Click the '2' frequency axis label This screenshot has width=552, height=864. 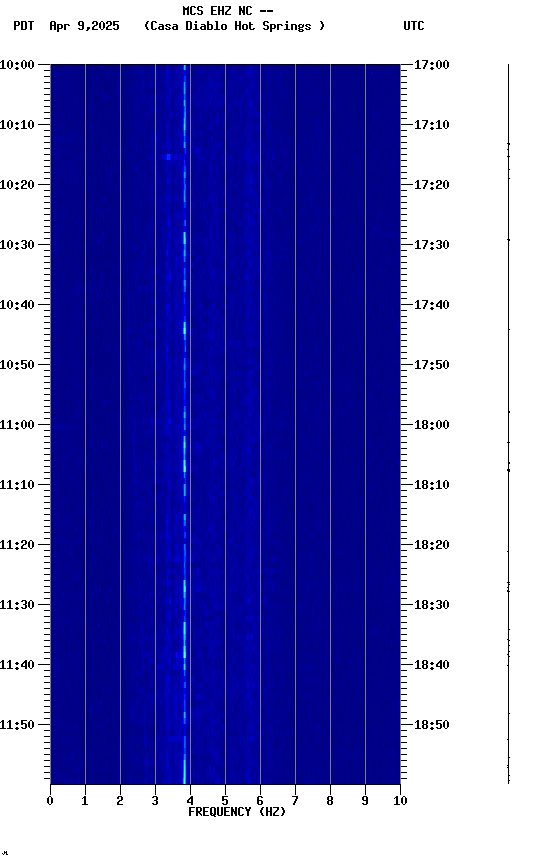coord(120,802)
